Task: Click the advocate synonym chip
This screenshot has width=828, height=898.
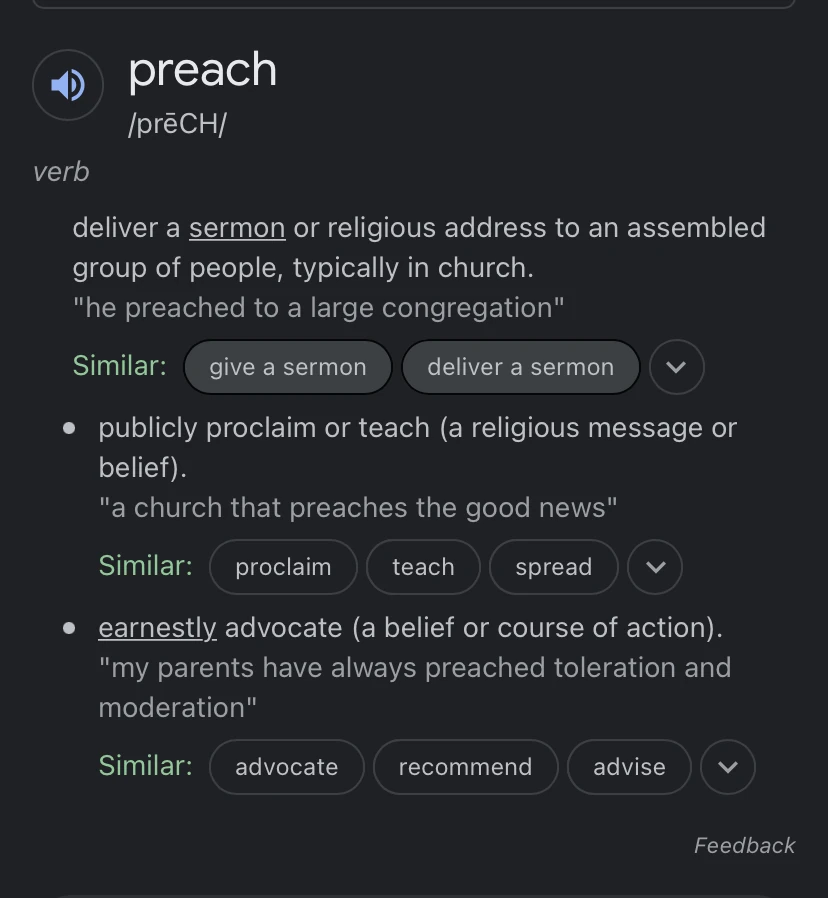Action: coord(286,767)
